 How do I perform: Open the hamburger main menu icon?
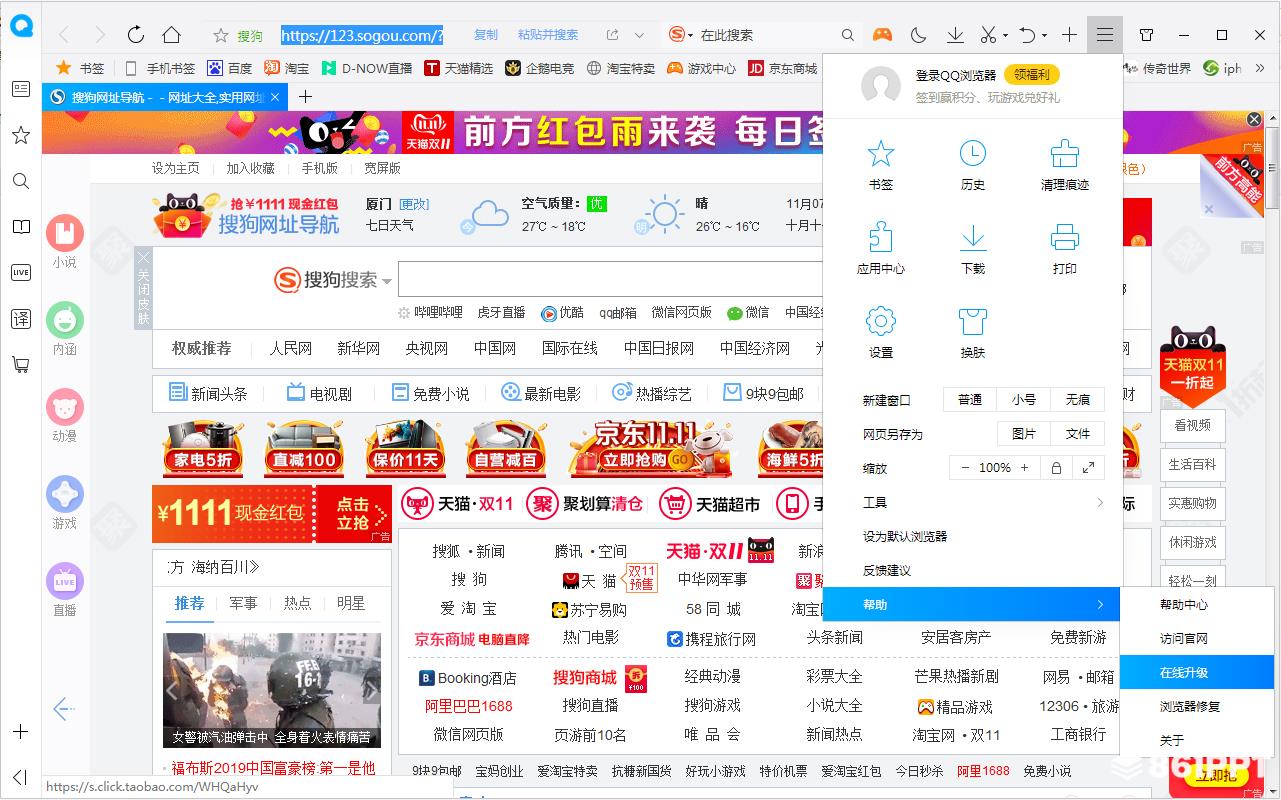click(x=1104, y=35)
